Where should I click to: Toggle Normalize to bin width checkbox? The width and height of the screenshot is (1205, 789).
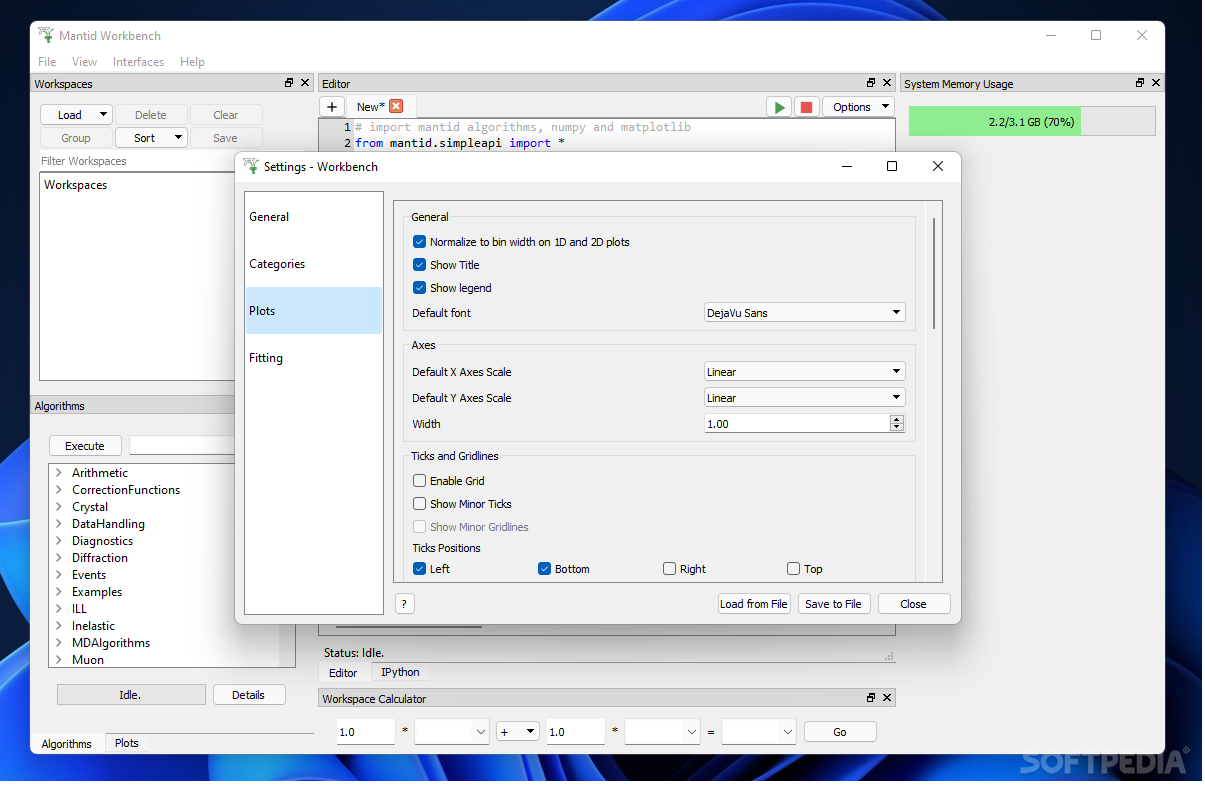click(x=419, y=242)
